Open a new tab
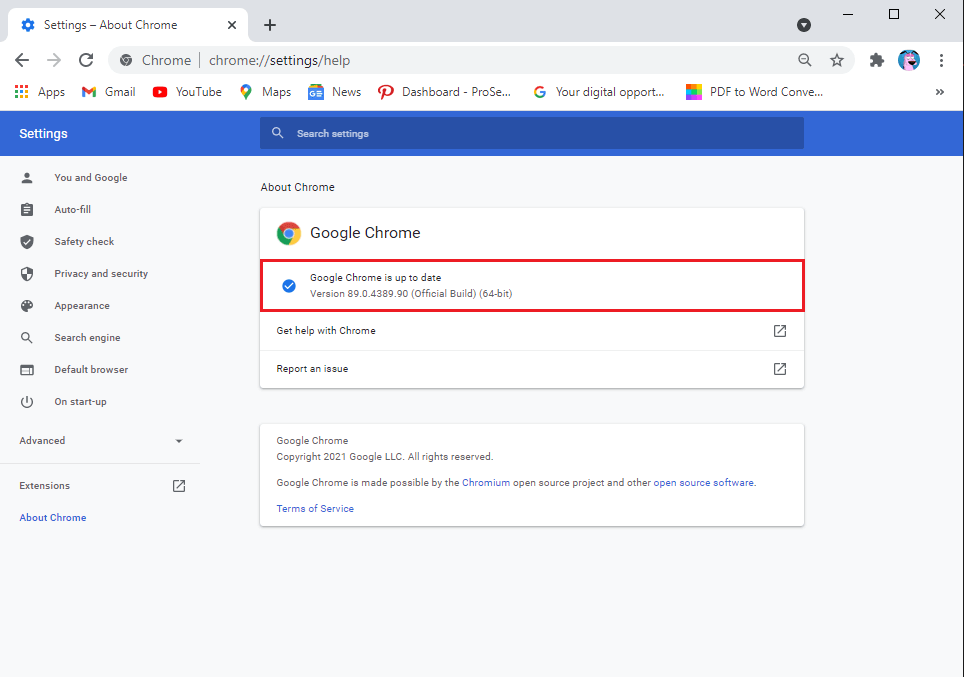 pyautogui.click(x=270, y=25)
